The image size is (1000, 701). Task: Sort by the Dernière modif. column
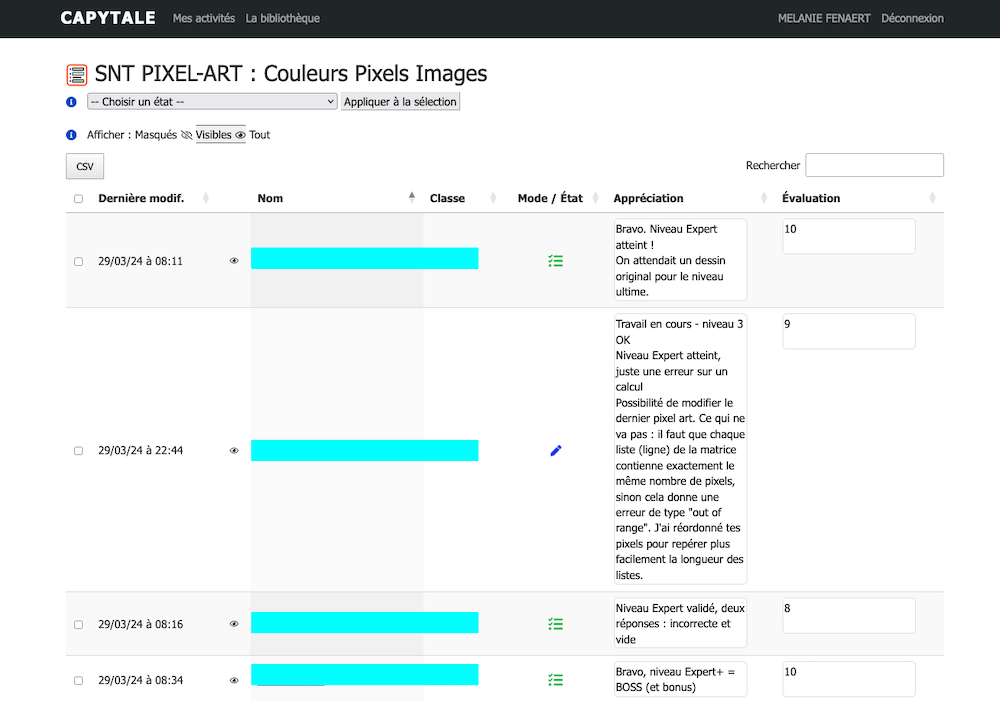pos(141,198)
